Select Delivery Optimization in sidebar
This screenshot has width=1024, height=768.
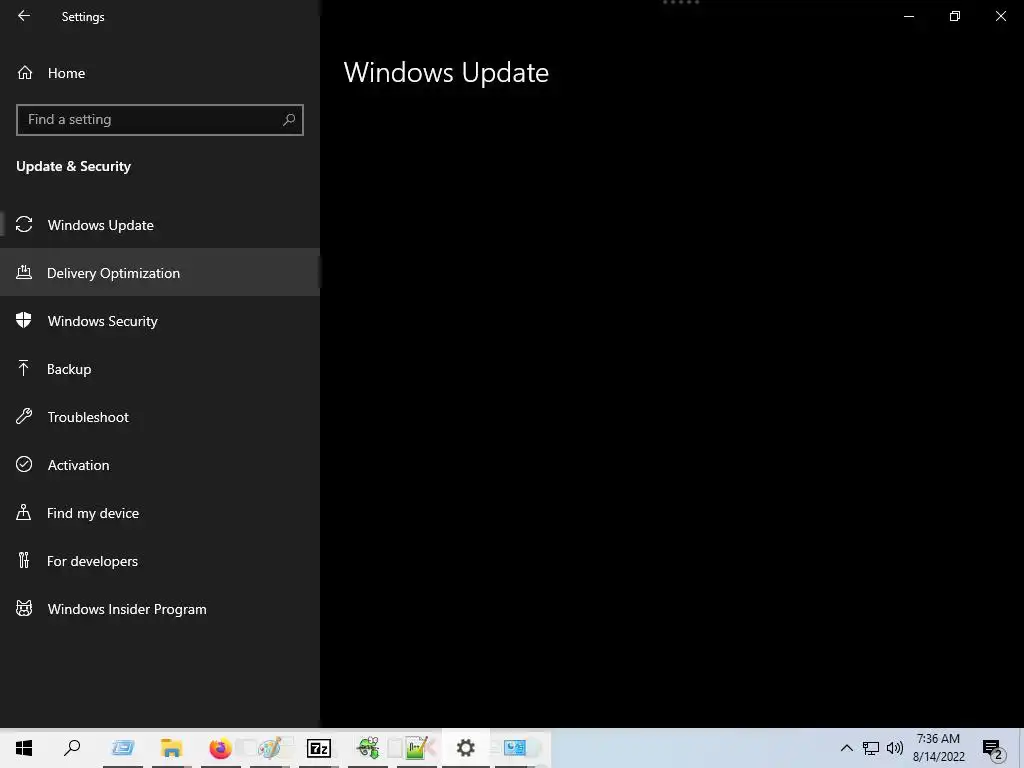160,272
